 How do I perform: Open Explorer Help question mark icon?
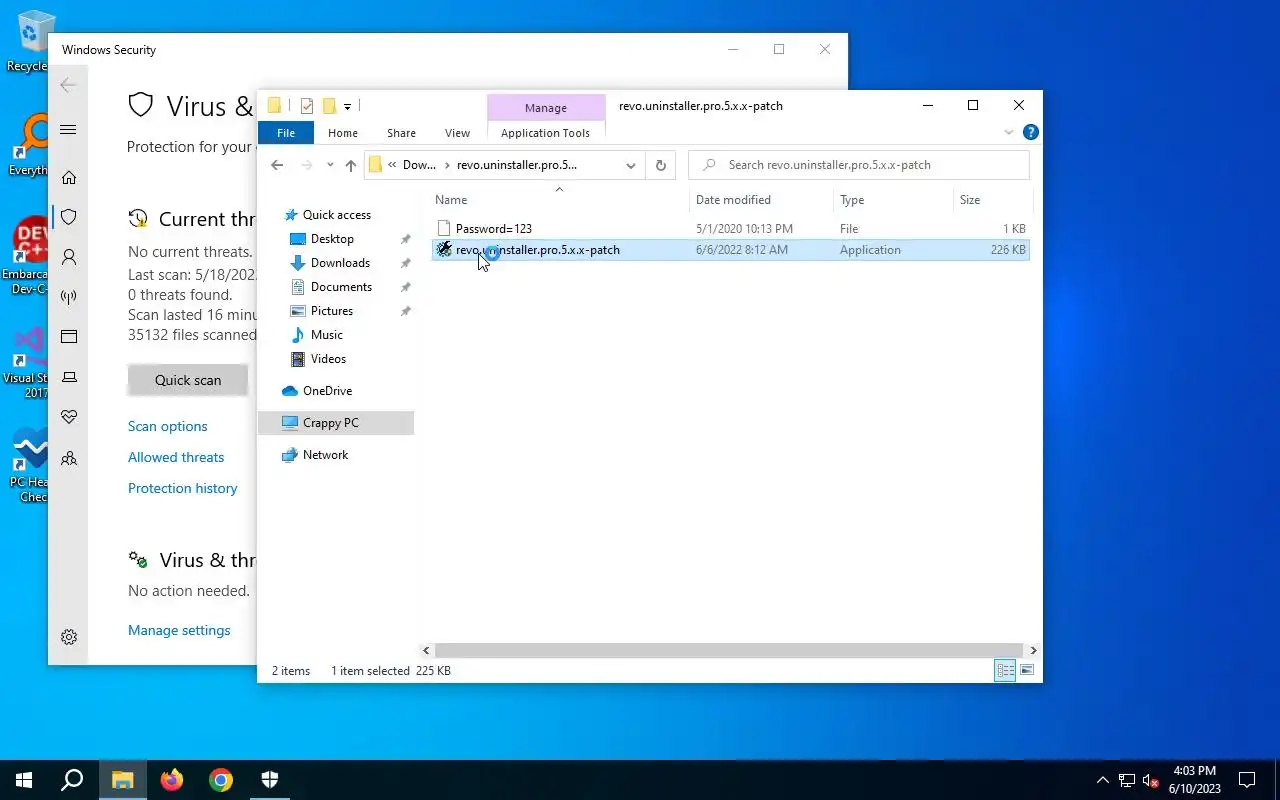1031,132
